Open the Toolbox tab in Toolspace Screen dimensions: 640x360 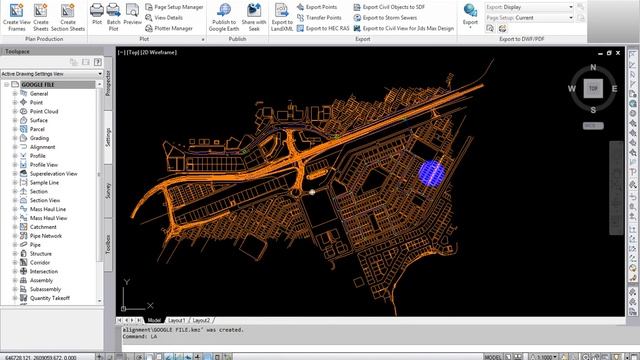coord(108,244)
